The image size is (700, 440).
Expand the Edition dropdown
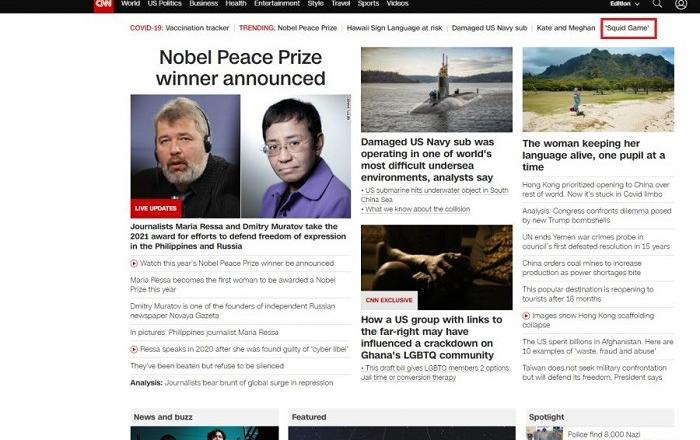point(625,4)
